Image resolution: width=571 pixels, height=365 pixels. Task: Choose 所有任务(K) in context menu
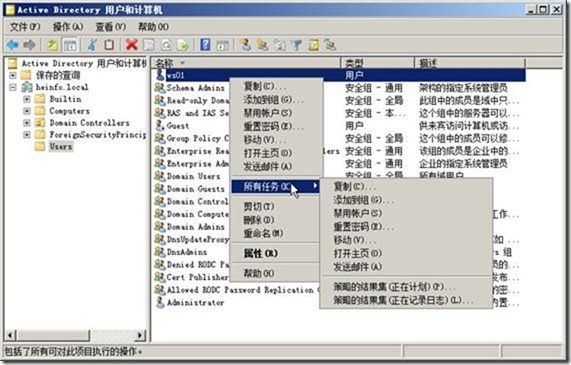tap(276, 187)
